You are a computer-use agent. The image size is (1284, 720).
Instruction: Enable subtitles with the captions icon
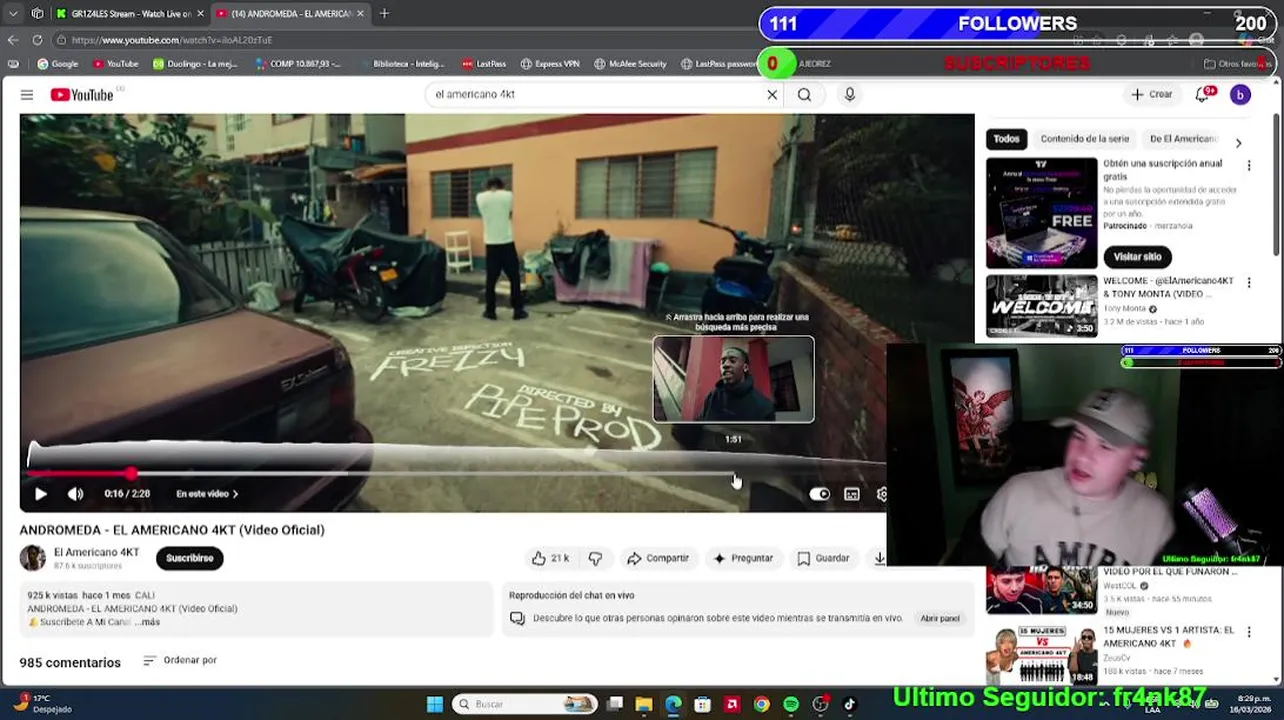pos(852,494)
